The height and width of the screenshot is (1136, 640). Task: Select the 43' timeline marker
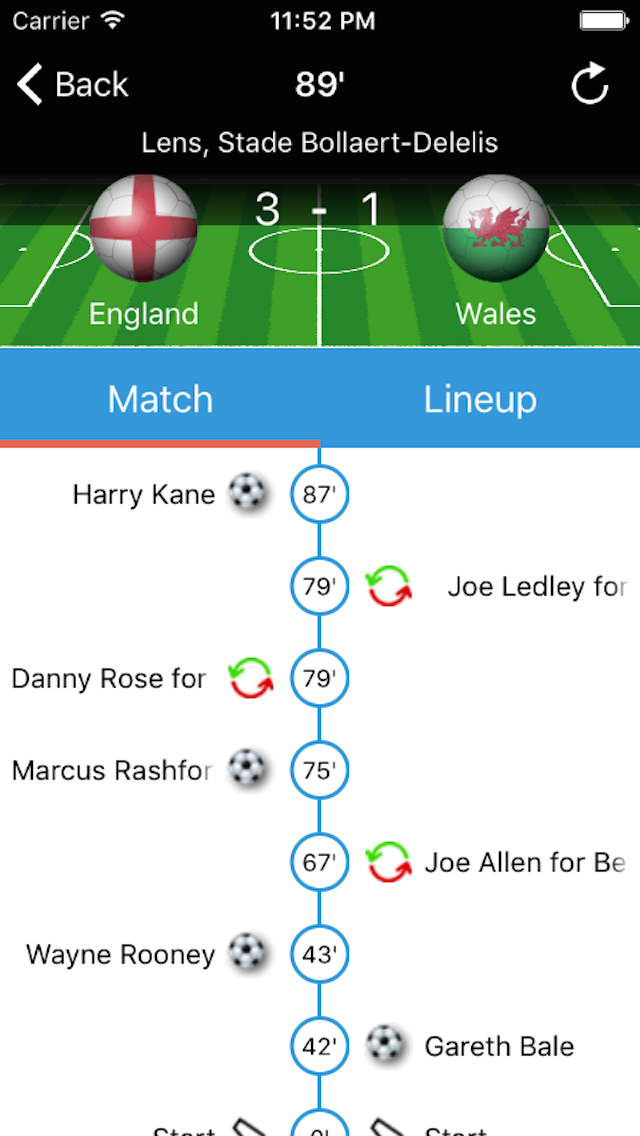tap(320, 954)
